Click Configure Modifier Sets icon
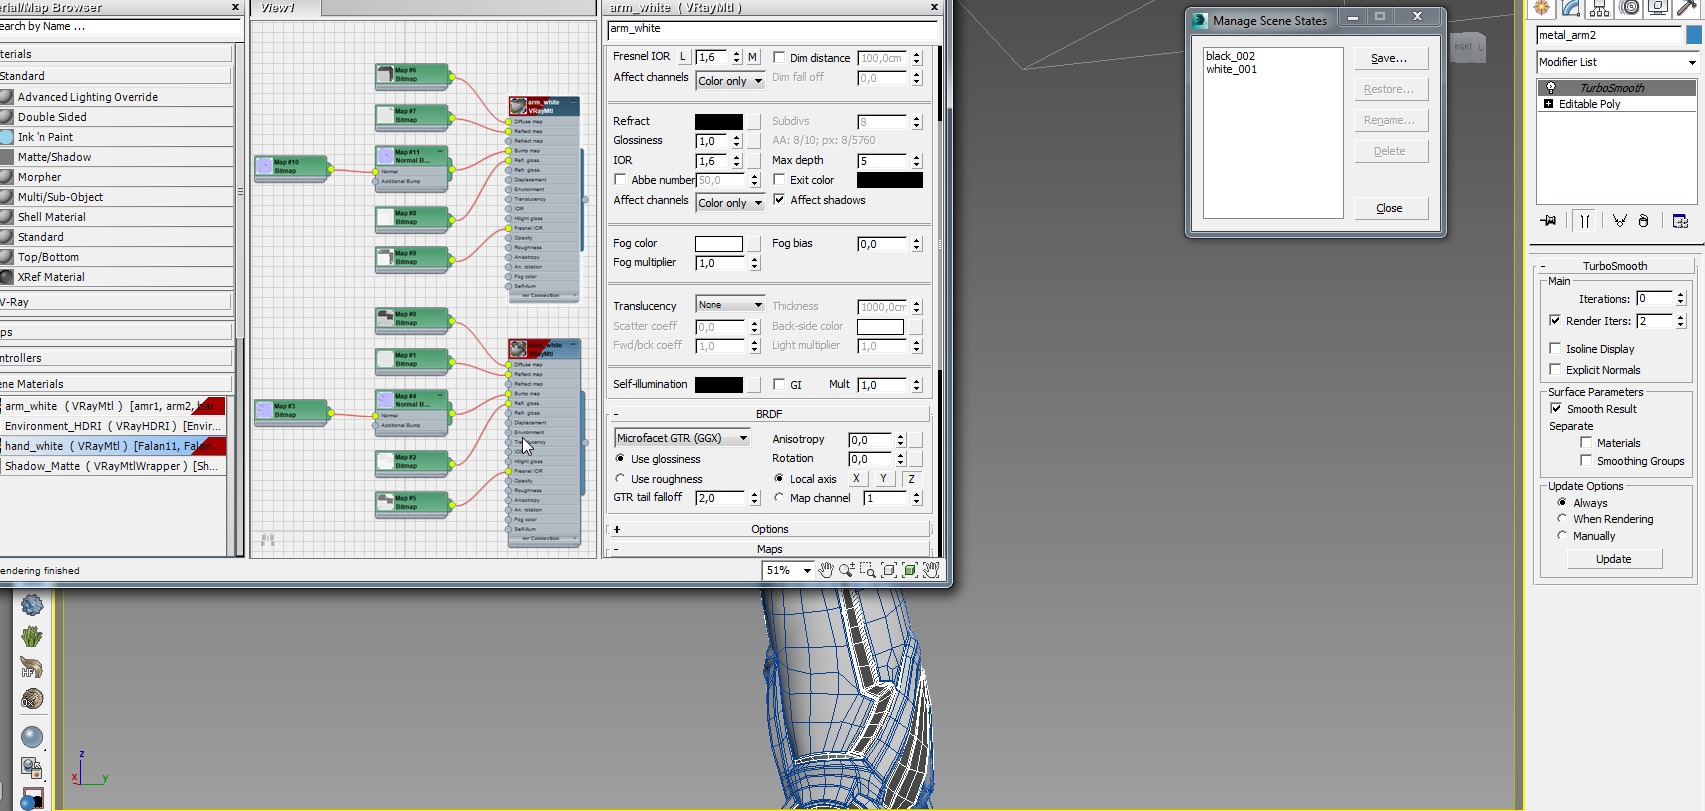Screen dimensions: 1705x811 [1680, 221]
